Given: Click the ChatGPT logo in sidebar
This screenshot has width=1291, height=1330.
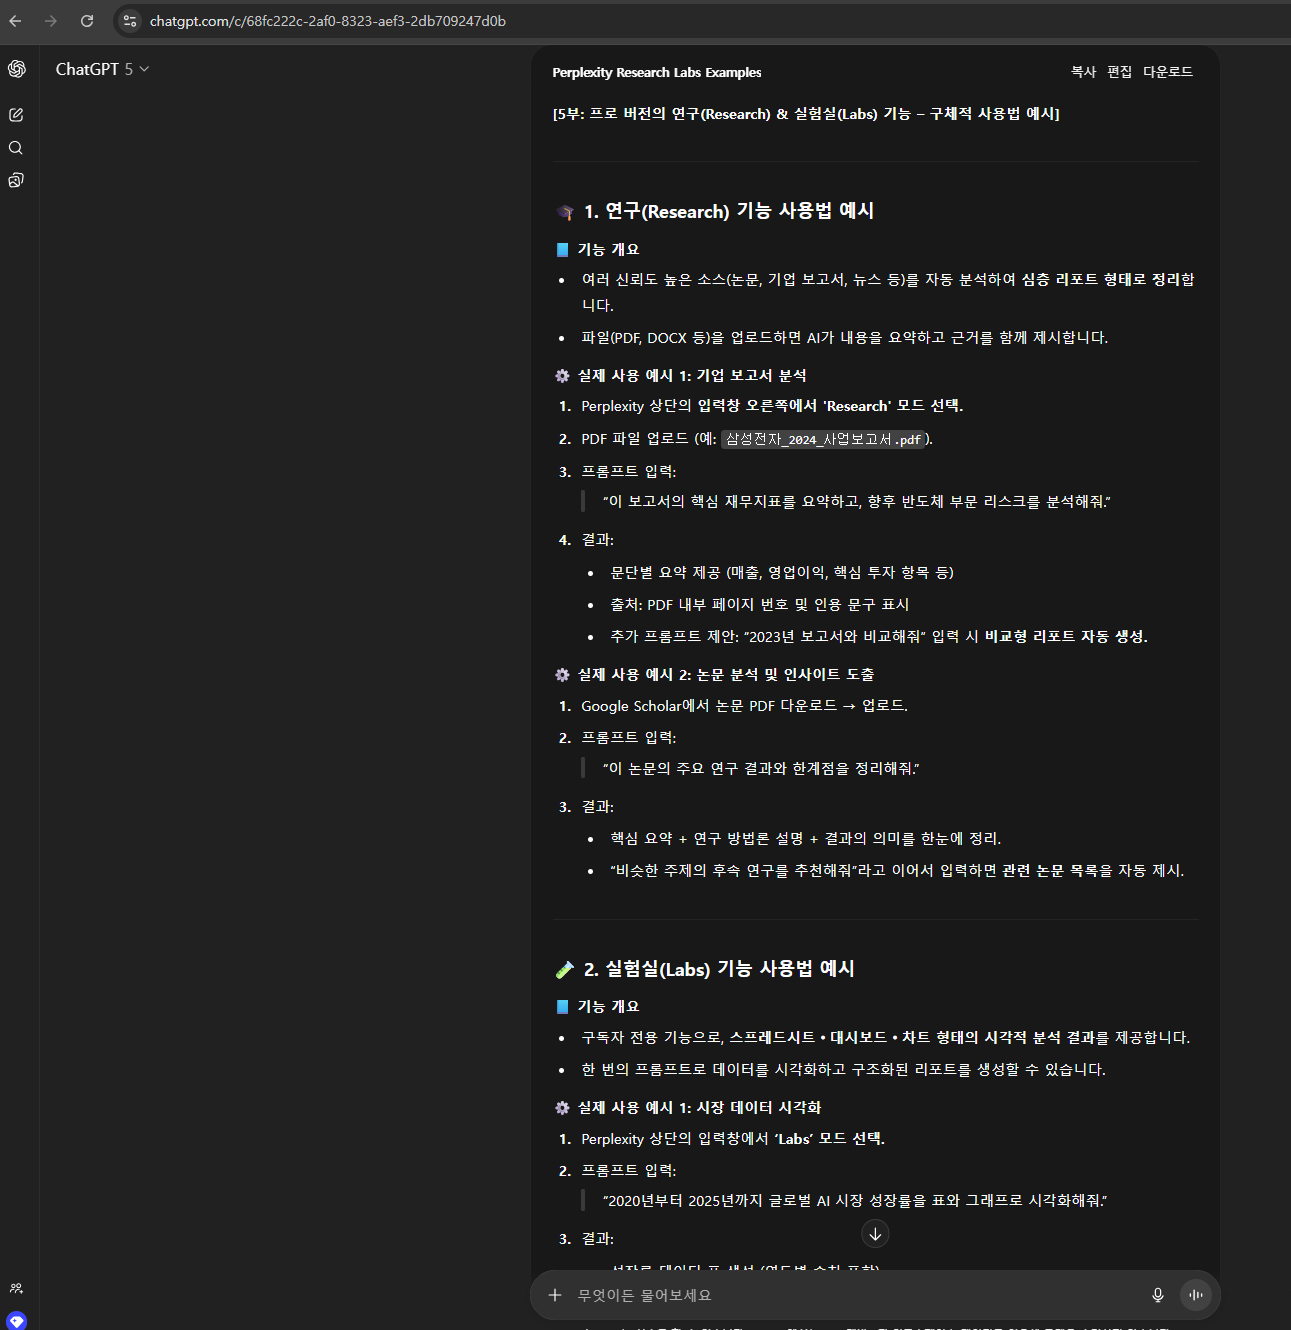Looking at the screenshot, I should (x=16, y=69).
